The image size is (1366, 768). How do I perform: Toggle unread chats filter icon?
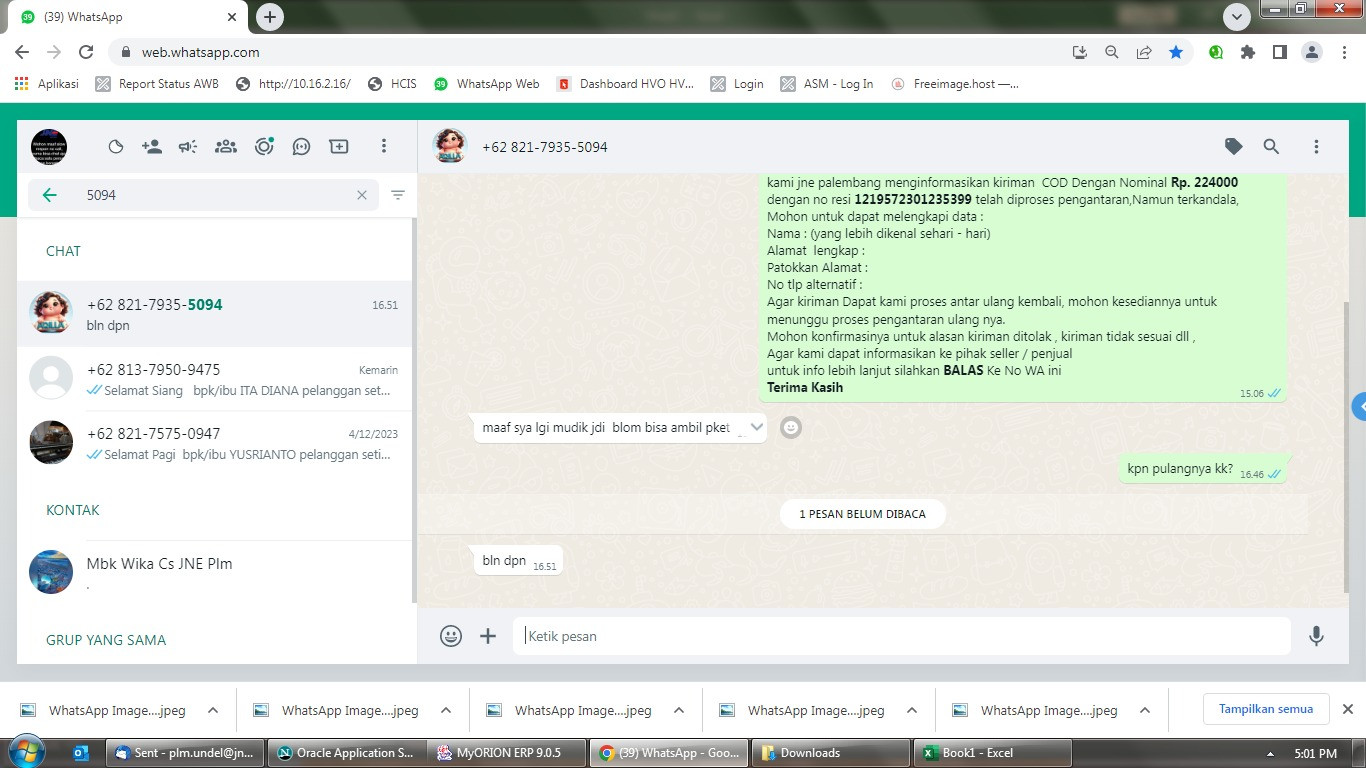(398, 195)
